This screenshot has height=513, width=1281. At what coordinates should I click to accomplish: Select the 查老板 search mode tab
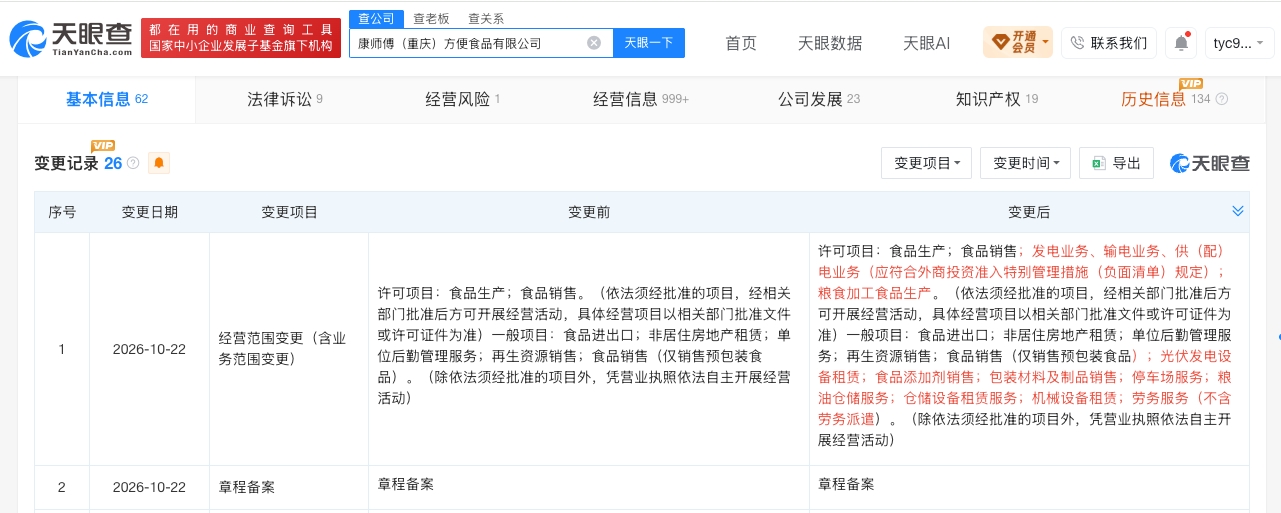pos(431,18)
